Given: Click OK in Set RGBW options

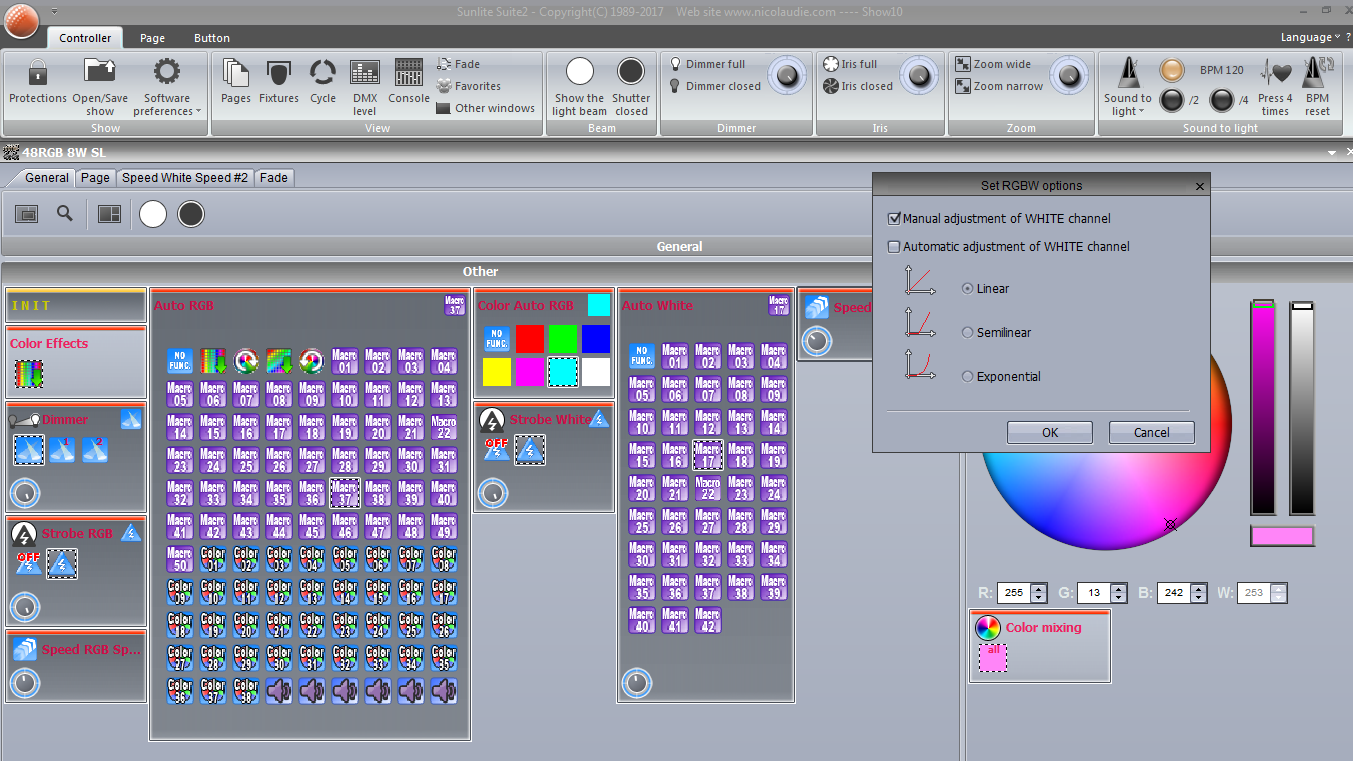Looking at the screenshot, I should 1049,433.
